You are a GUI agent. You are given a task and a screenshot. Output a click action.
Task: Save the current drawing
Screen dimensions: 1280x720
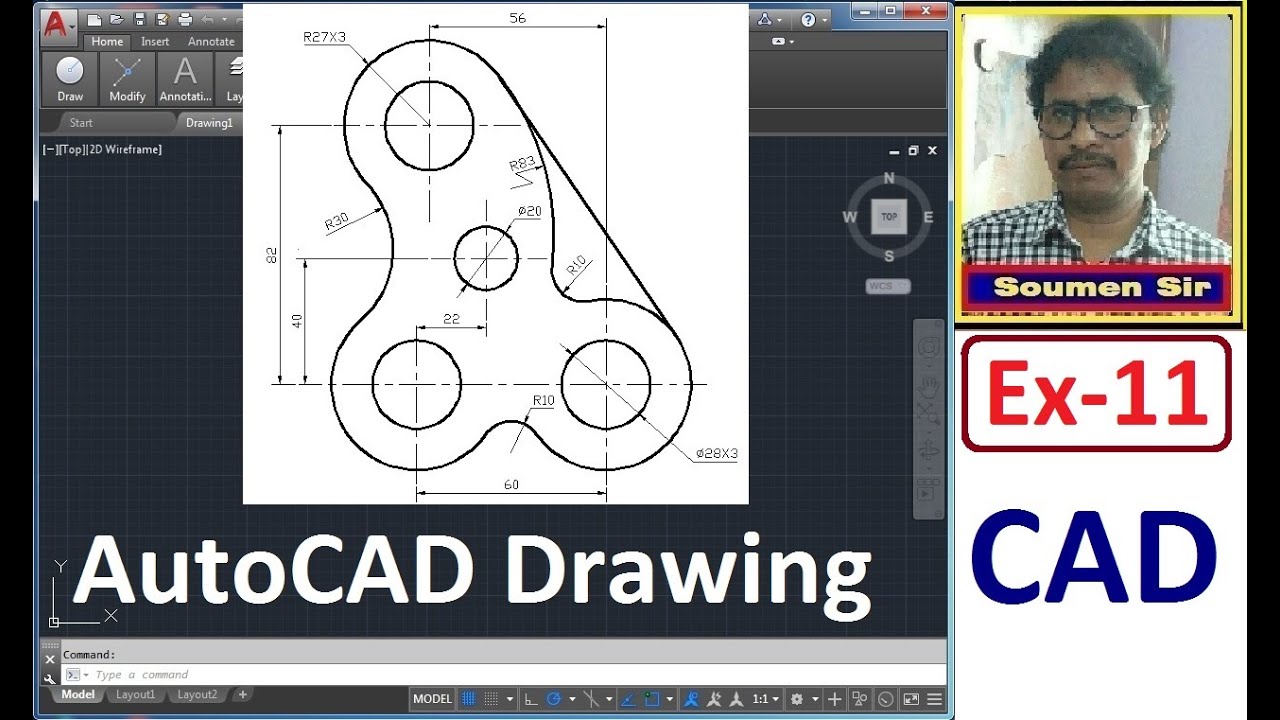coord(140,20)
